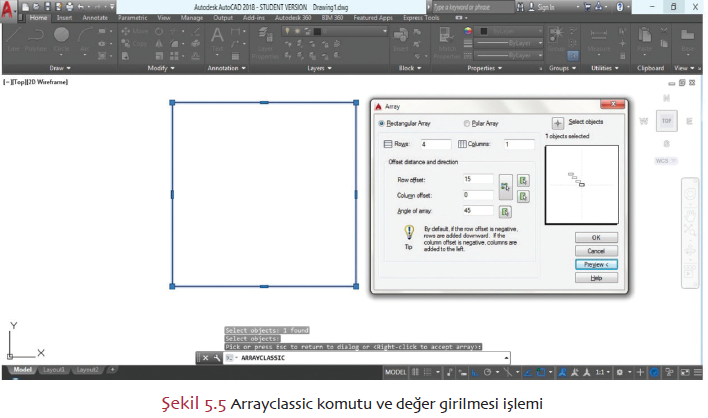Click the pick row offset icon
The width and height of the screenshot is (708, 418).
point(524,178)
